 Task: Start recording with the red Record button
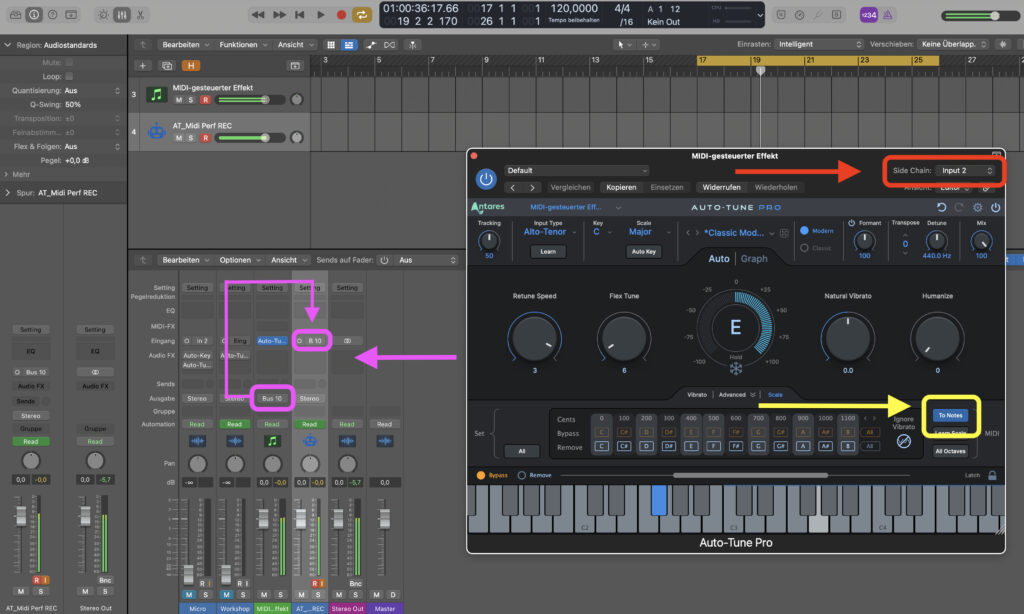[341, 14]
